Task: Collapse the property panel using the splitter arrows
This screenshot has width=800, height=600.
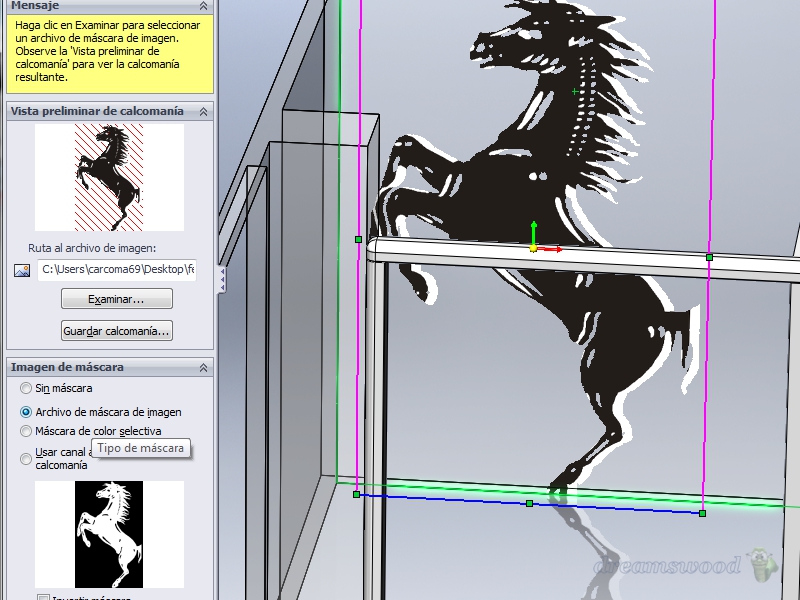Action: [x=222, y=280]
